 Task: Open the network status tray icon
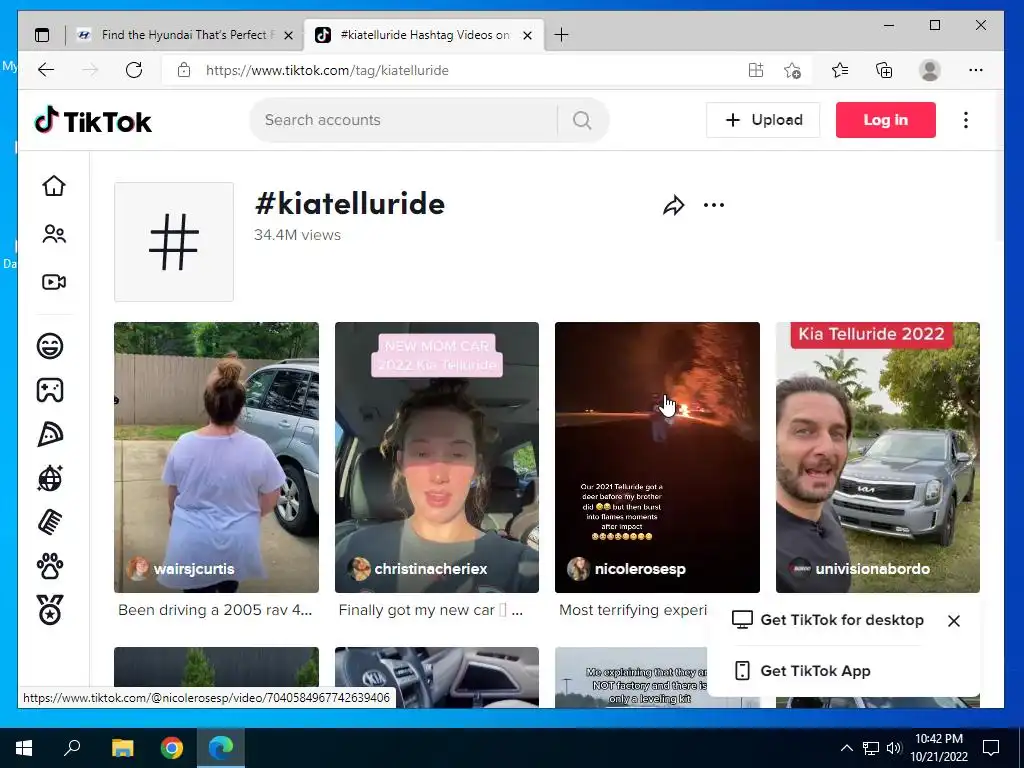coord(871,748)
